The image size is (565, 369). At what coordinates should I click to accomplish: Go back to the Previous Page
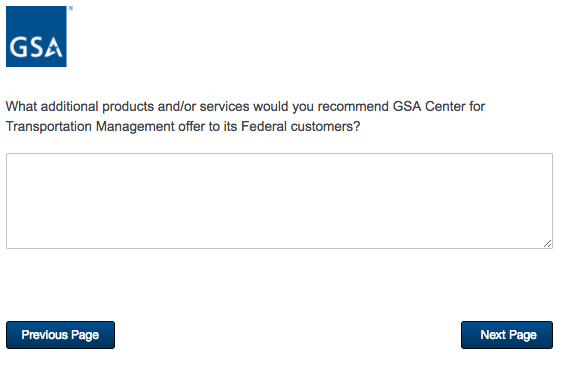coord(60,335)
